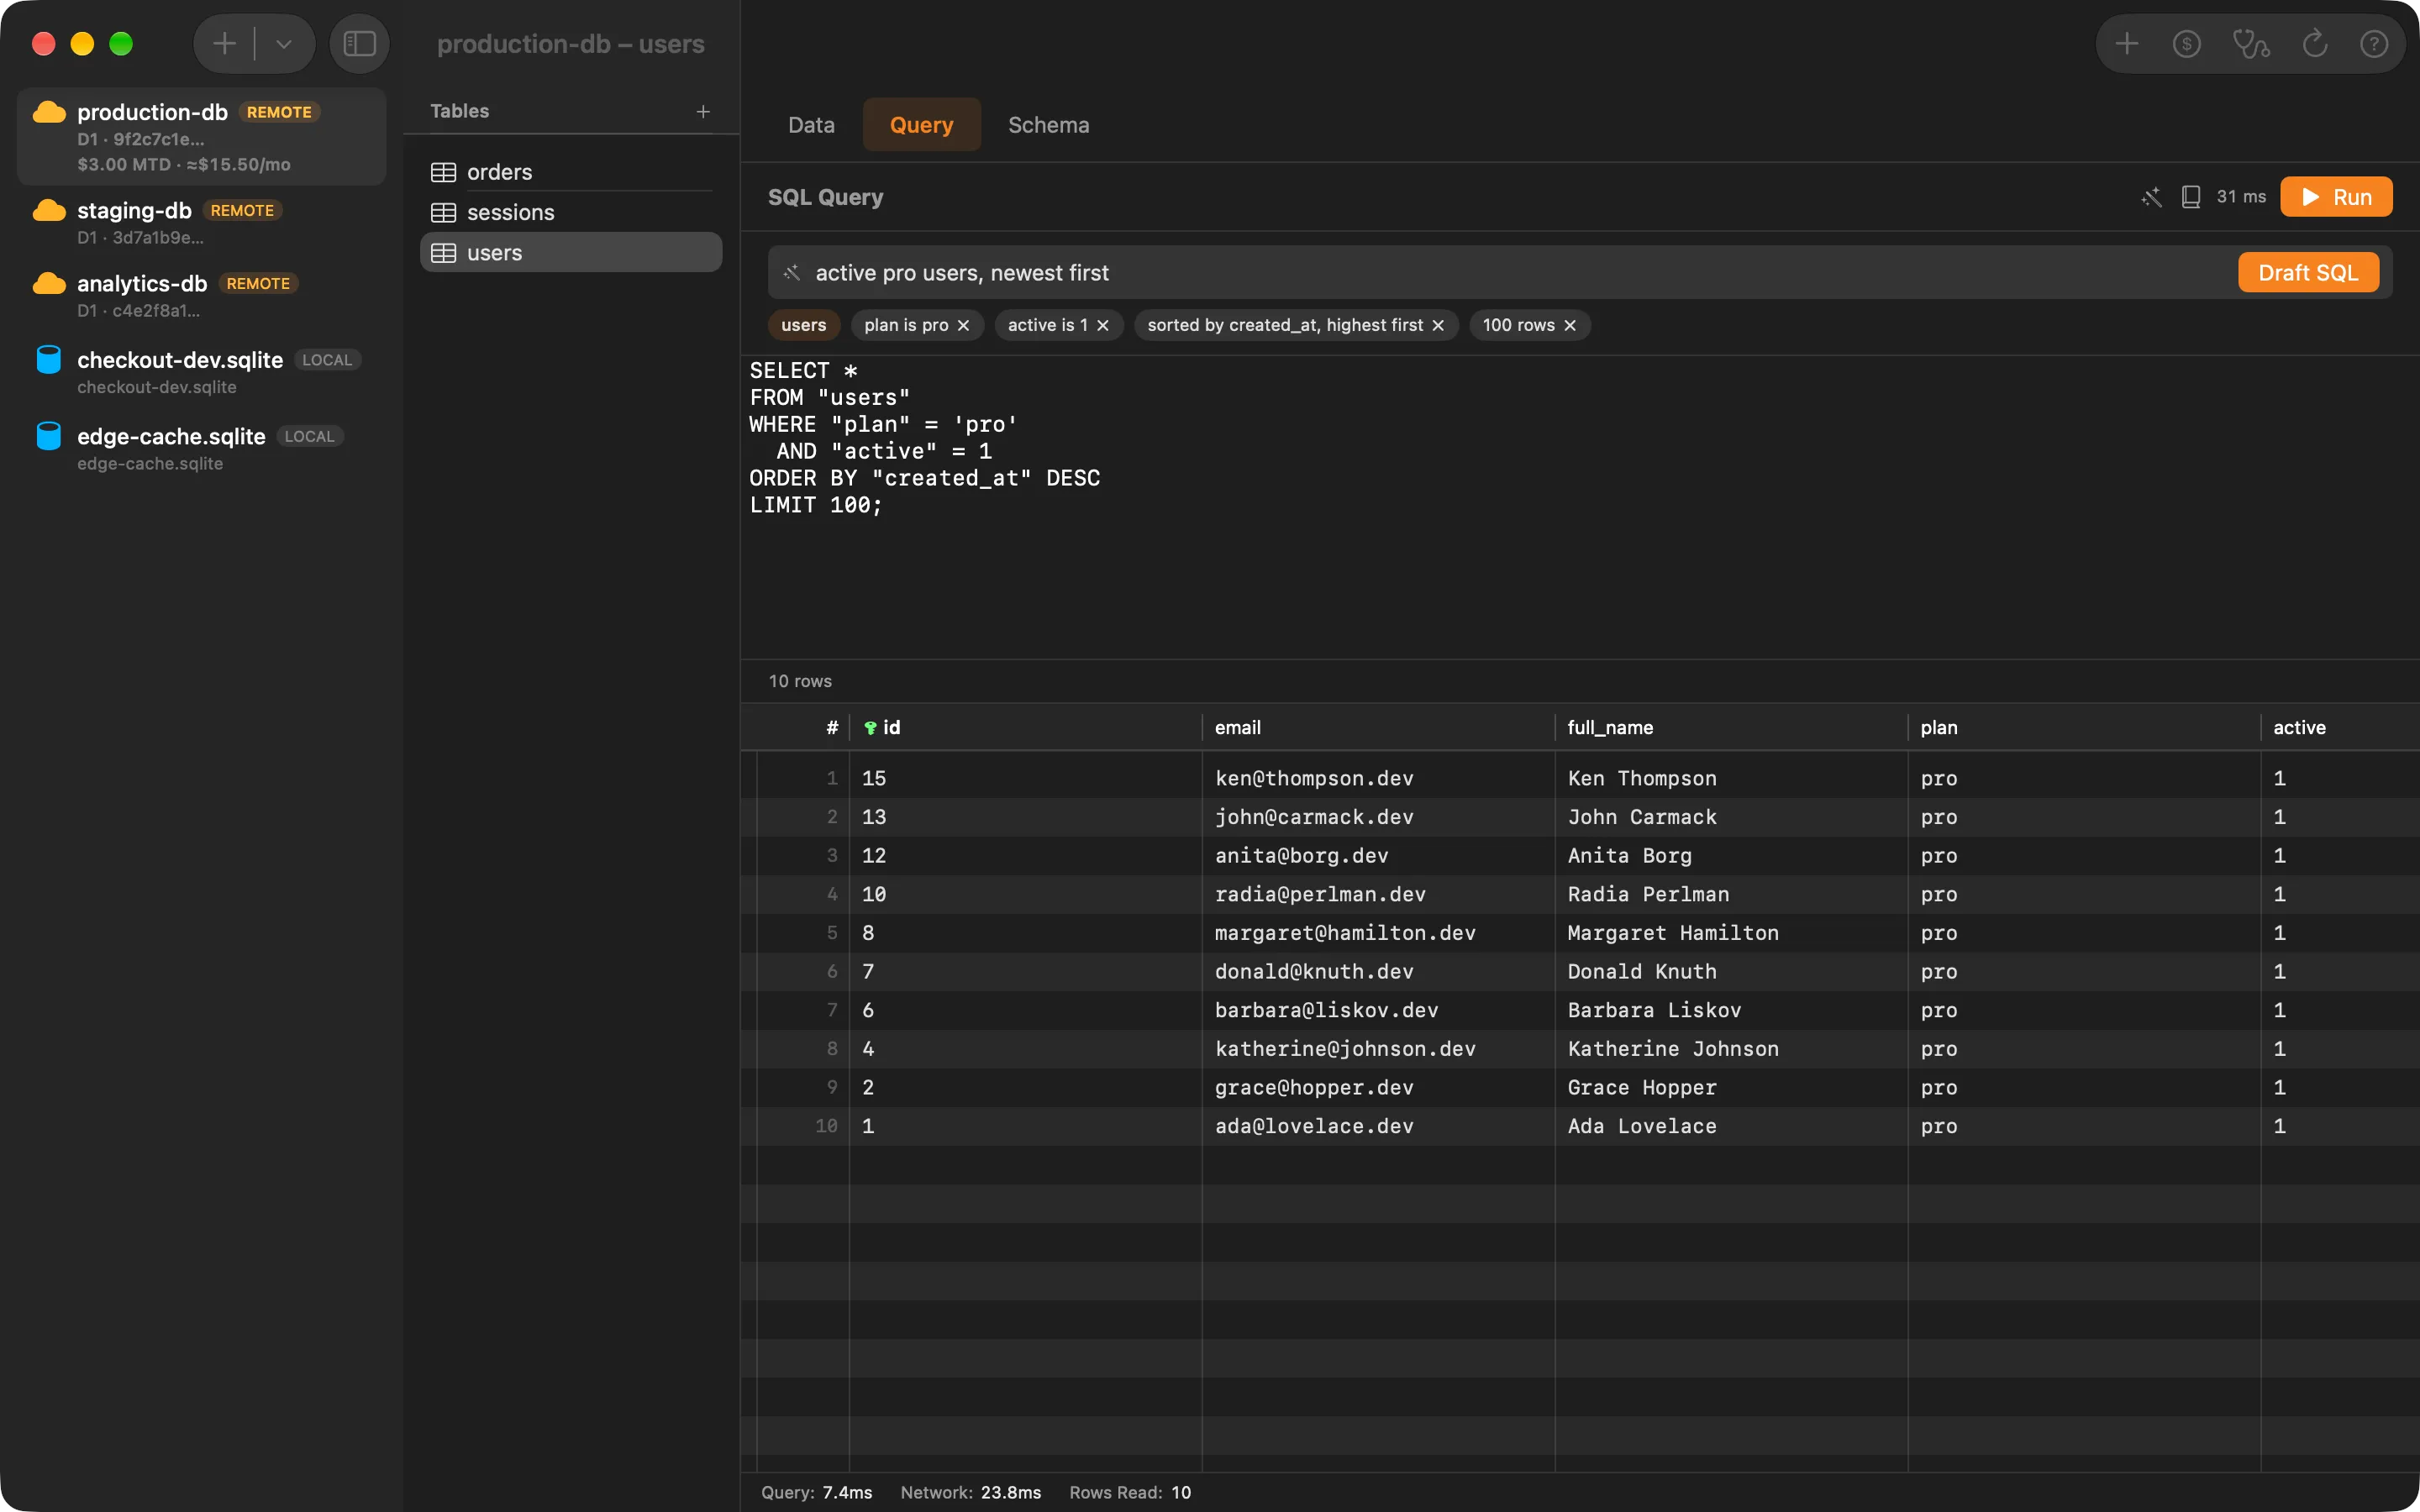Click the 'margaret@hamilton.dev' cell
Screen dimensions: 2420x1512
coord(1378,934)
